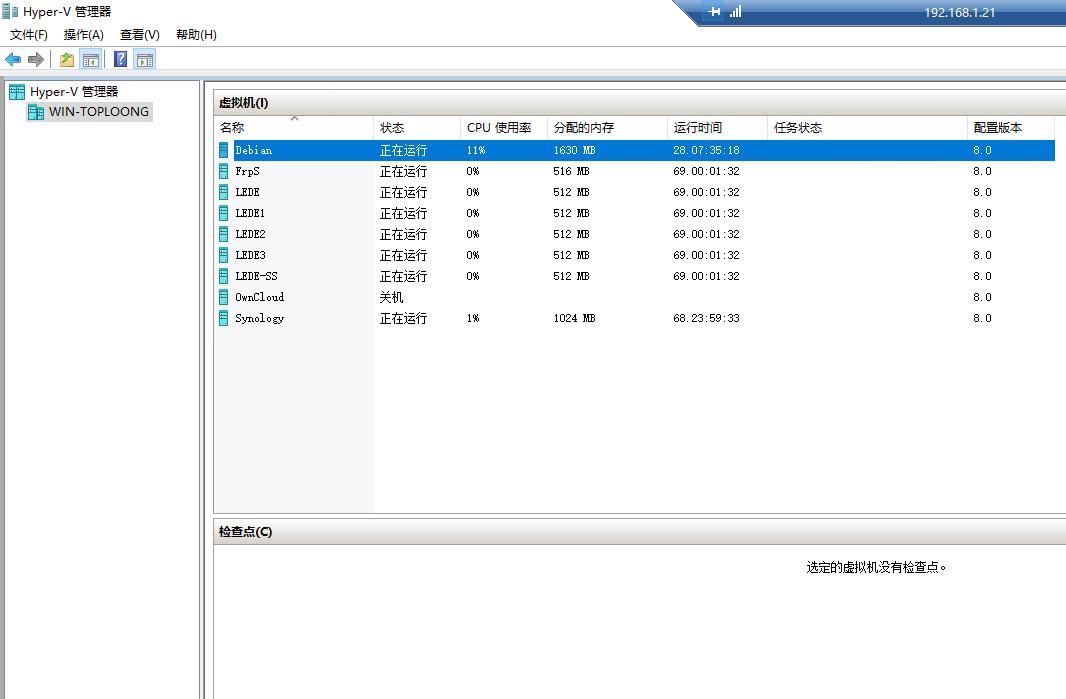Sort by the 运行时间 column header
Screen dimensions: 1066x699
point(717,128)
